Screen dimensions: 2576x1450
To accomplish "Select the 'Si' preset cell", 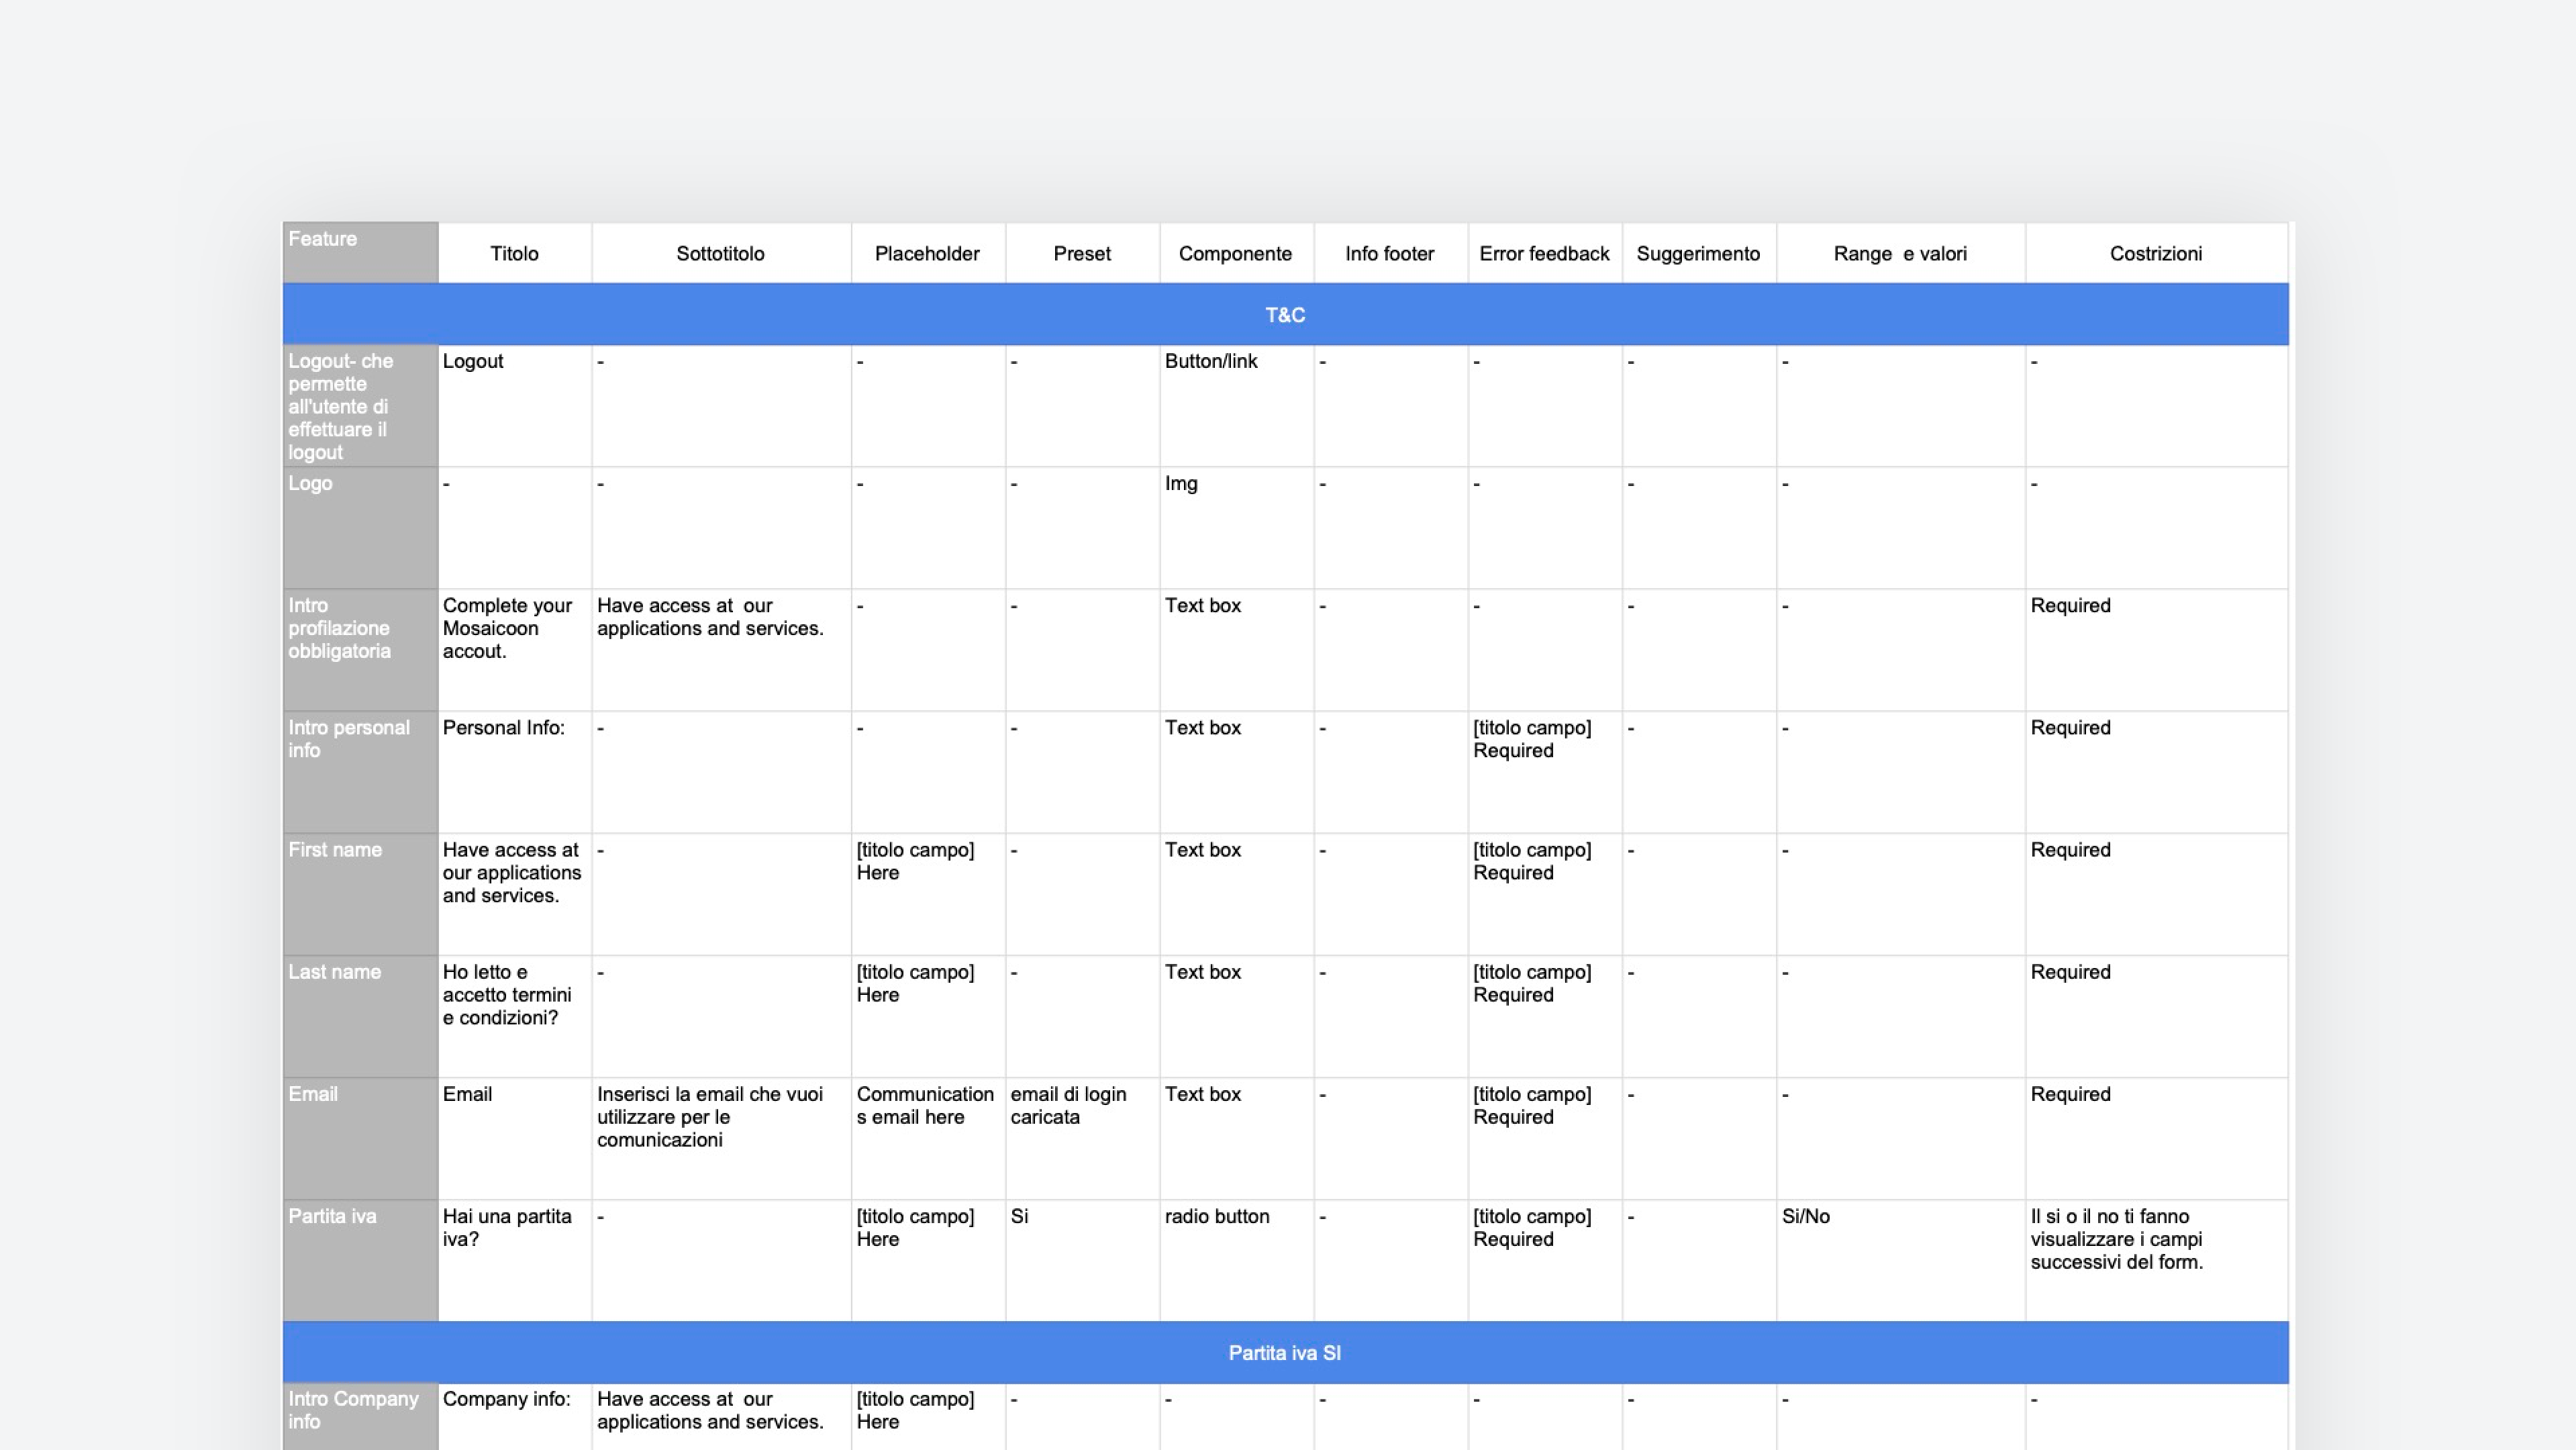I will pos(1082,1260).
